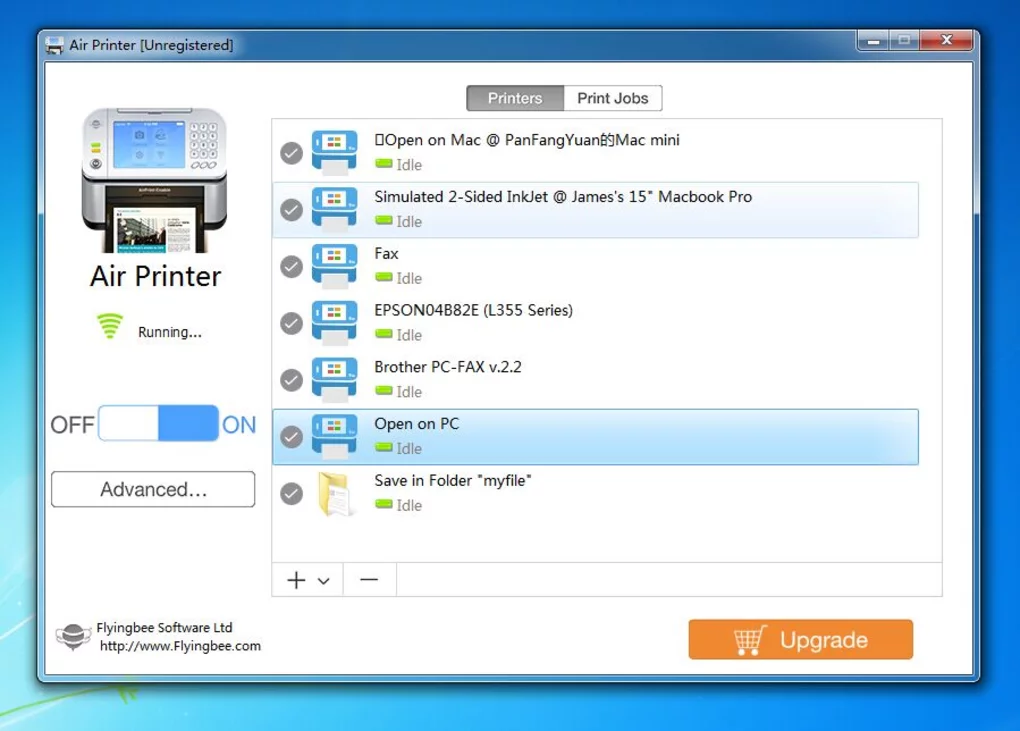The width and height of the screenshot is (1020, 731).
Task: Click the orange Upgrade button
Action: 800,640
